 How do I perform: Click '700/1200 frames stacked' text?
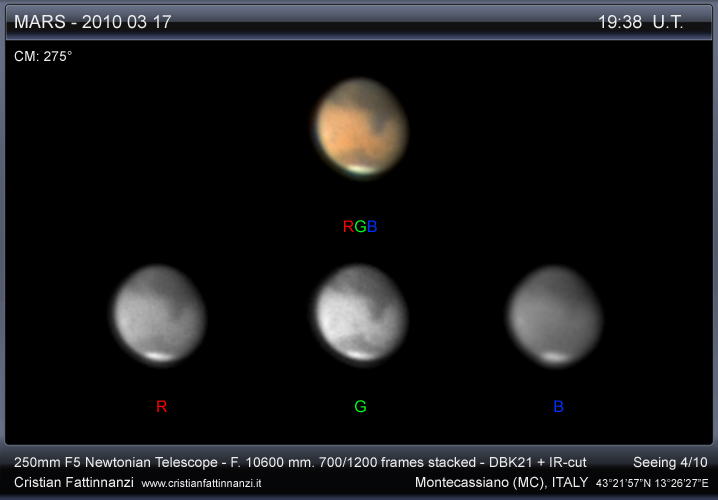tap(397, 462)
